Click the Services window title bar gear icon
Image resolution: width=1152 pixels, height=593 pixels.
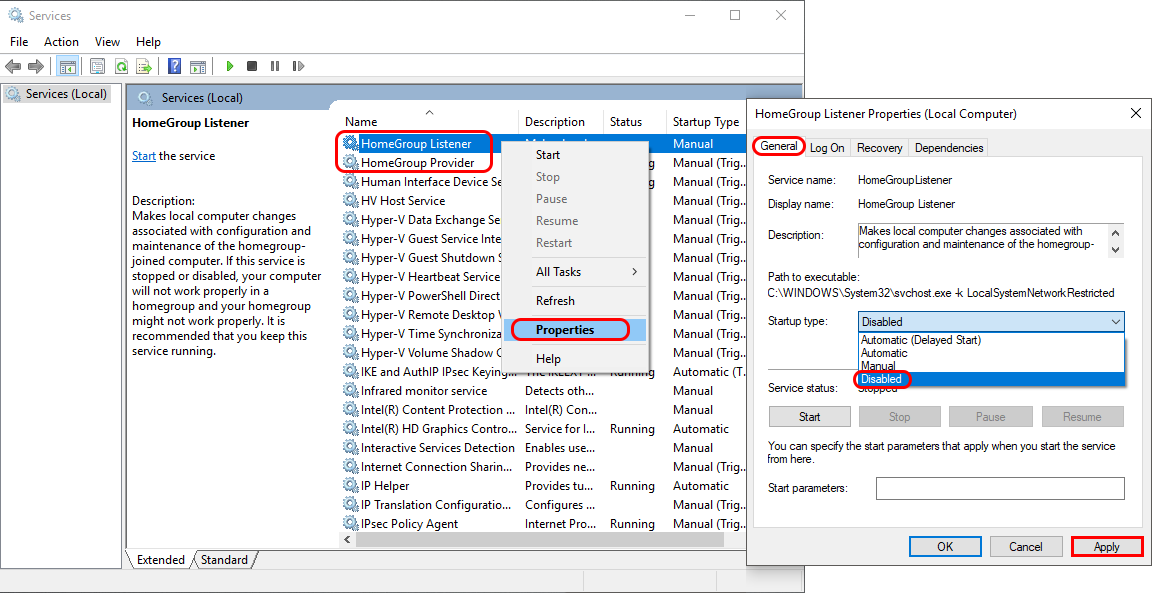(15, 15)
